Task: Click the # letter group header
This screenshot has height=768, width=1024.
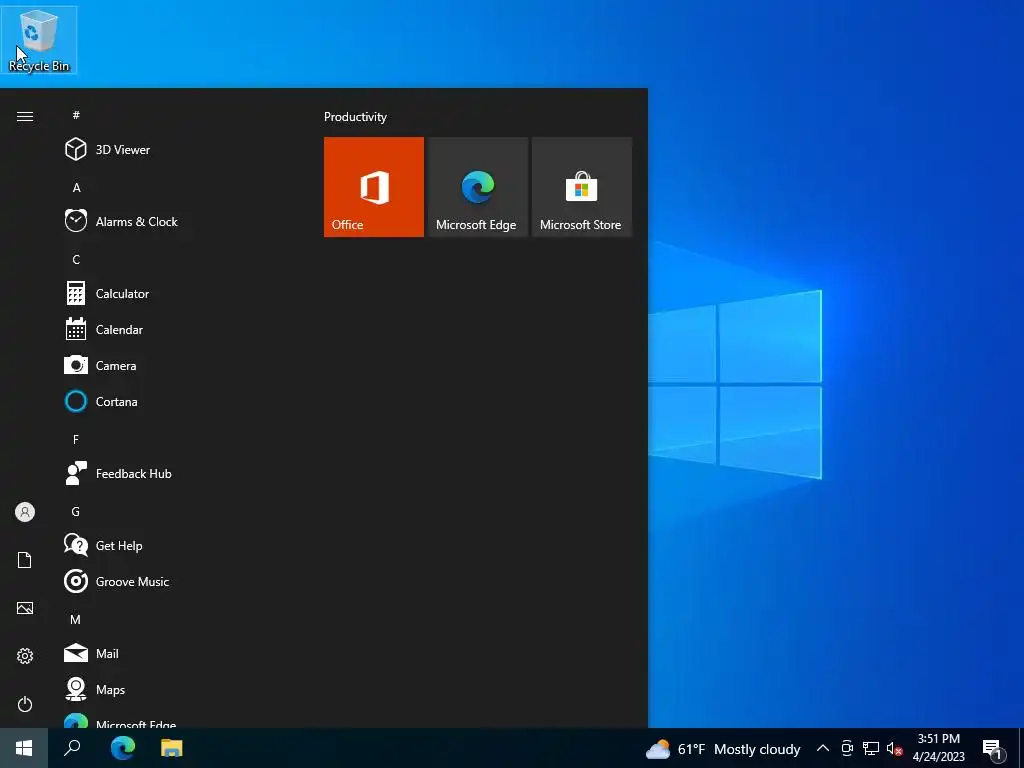Action: click(x=76, y=115)
